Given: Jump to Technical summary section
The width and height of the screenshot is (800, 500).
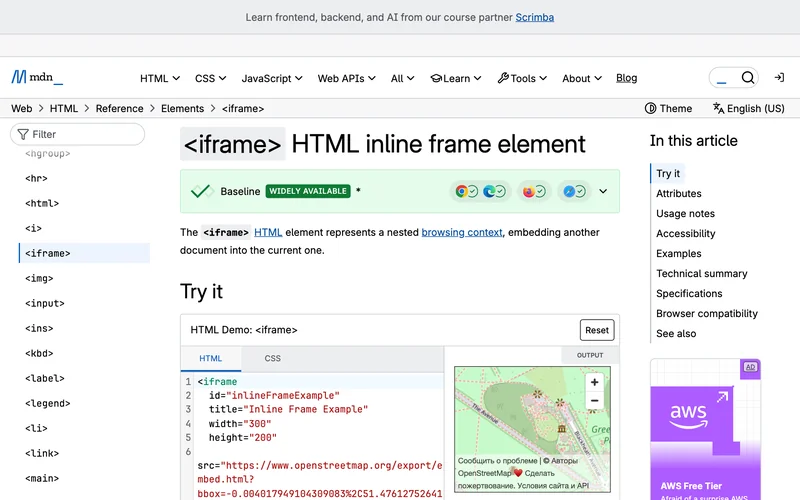Looking at the screenshot, I should pyautogui.click(x=702, y=273).
